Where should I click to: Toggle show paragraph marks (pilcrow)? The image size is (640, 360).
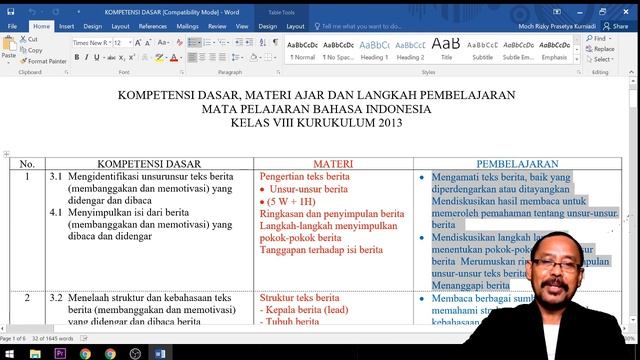[276, 42]
